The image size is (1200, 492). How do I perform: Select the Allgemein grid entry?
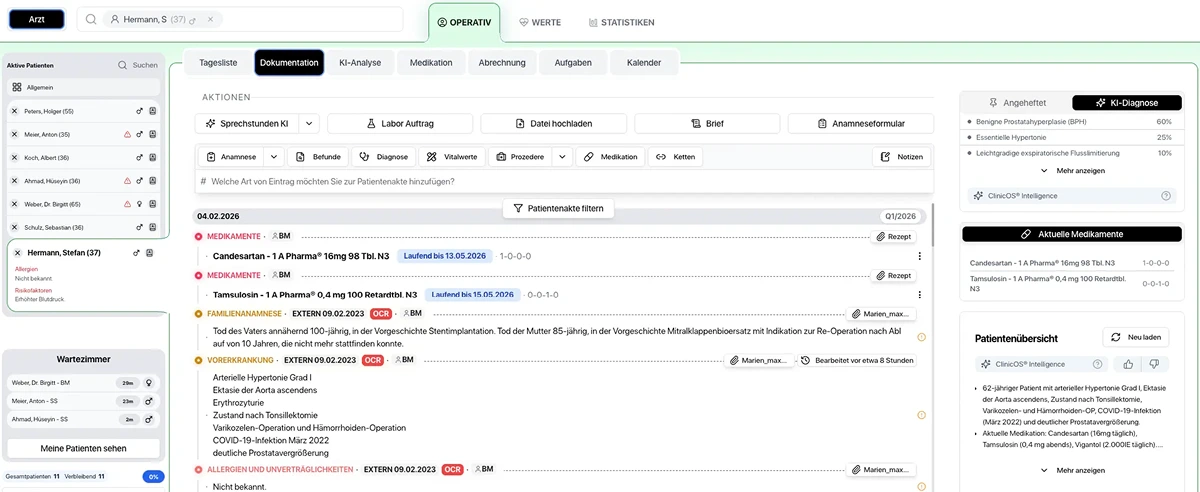pyautogui.click(x=83, y=88)
